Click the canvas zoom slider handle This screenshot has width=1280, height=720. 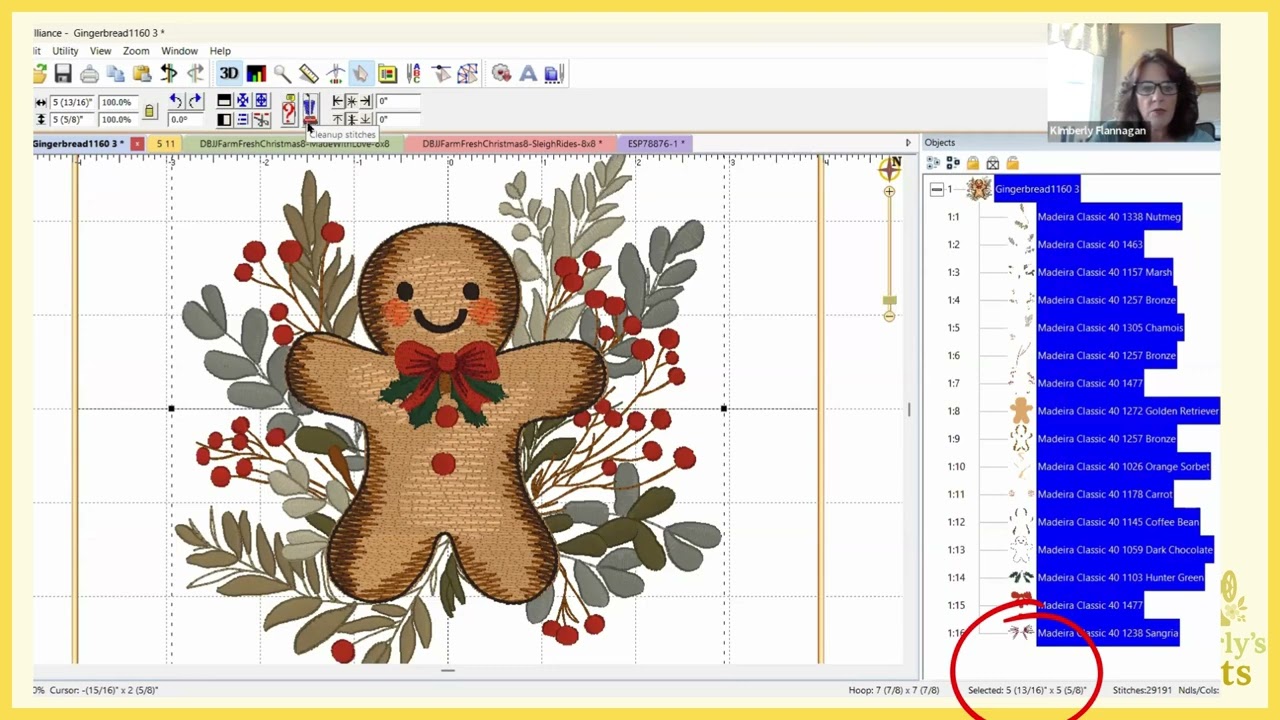click(889, 300)
